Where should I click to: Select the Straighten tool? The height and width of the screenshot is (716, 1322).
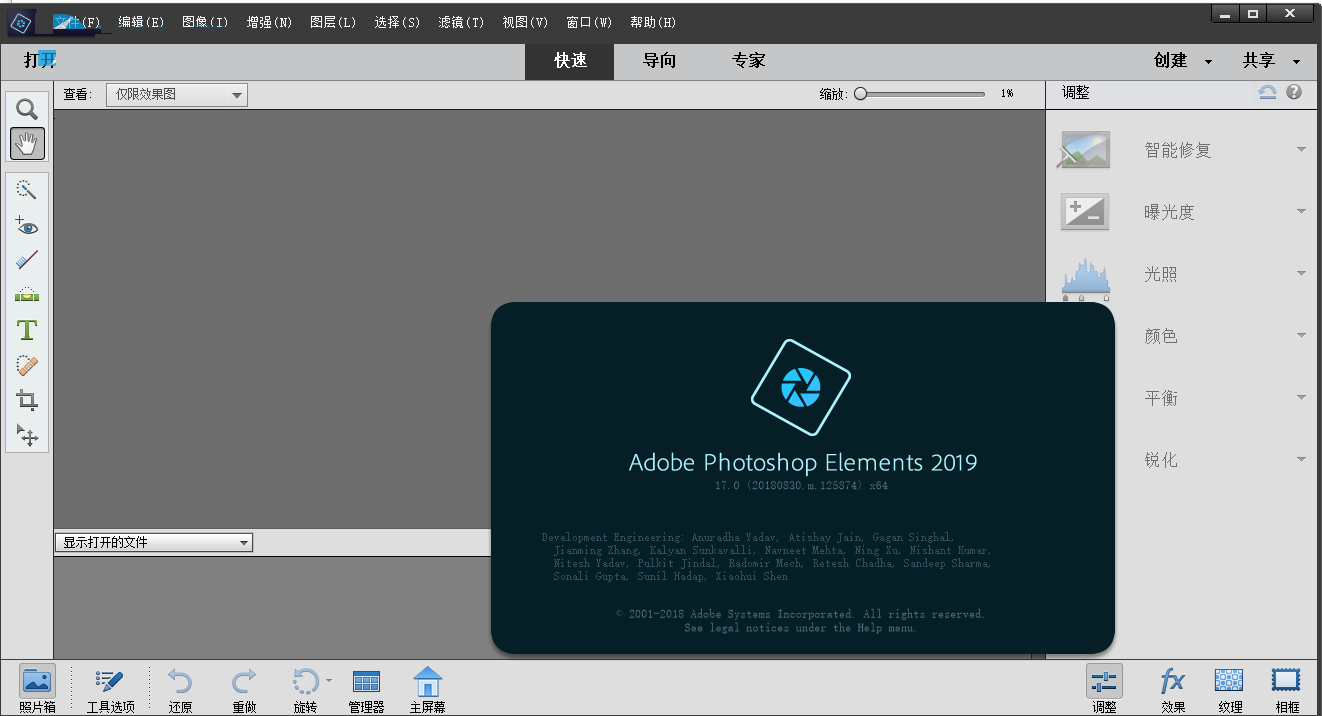click(x=27, y=295)
